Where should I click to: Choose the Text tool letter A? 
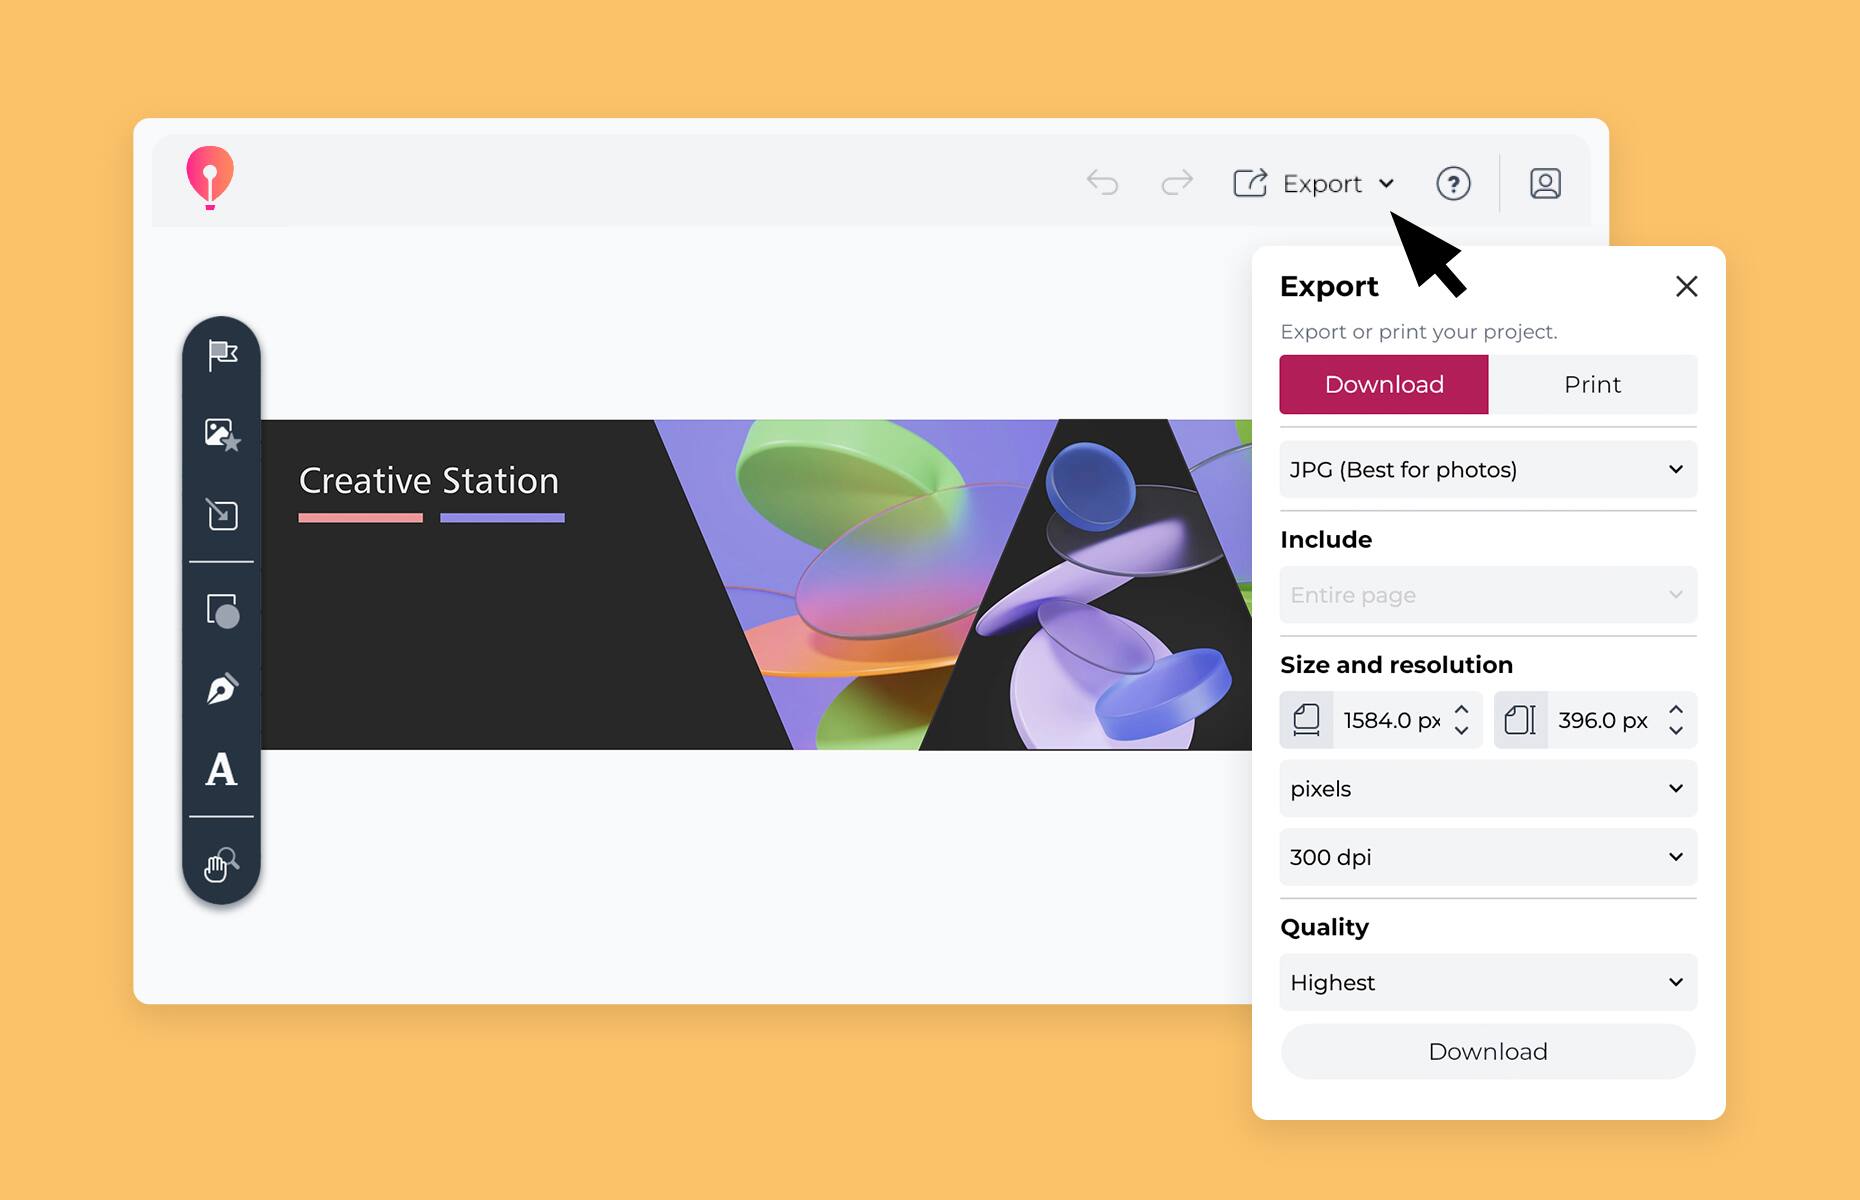coord(222,770)
